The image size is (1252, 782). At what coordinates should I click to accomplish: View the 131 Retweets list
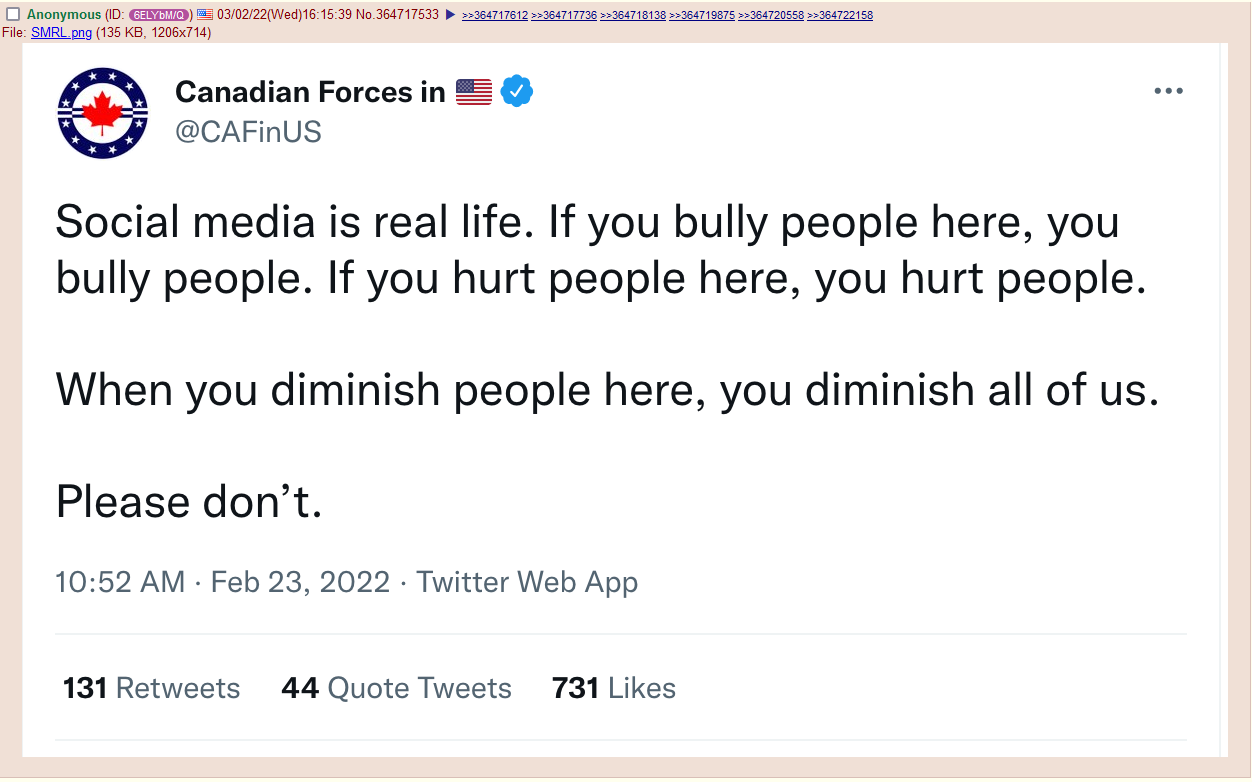tap(151, 688)
